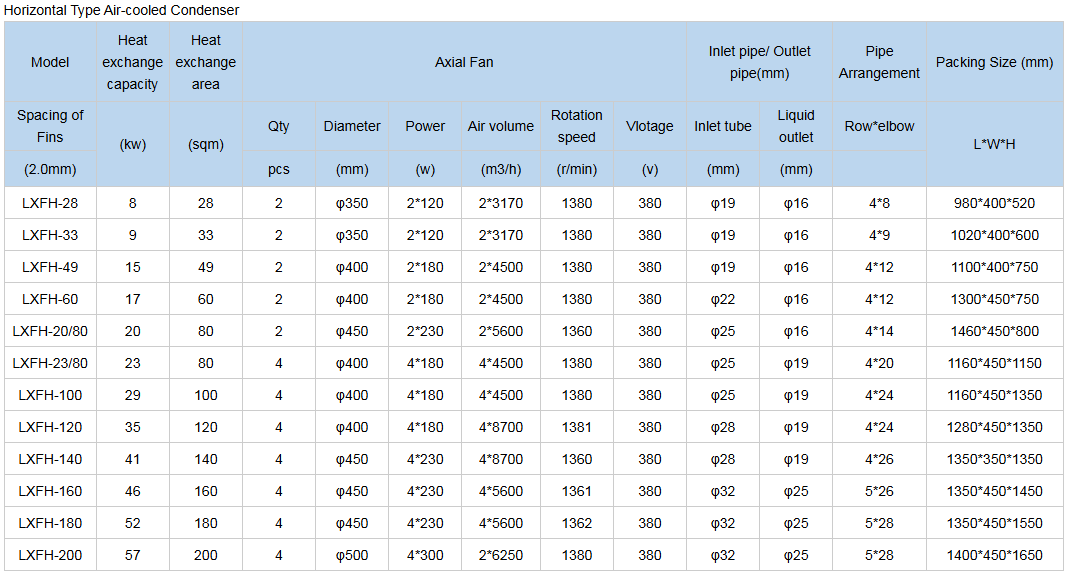The image size is (1075, 578).
Task: Click the LXFH-28 model cell
Action: tap(50, 203)
